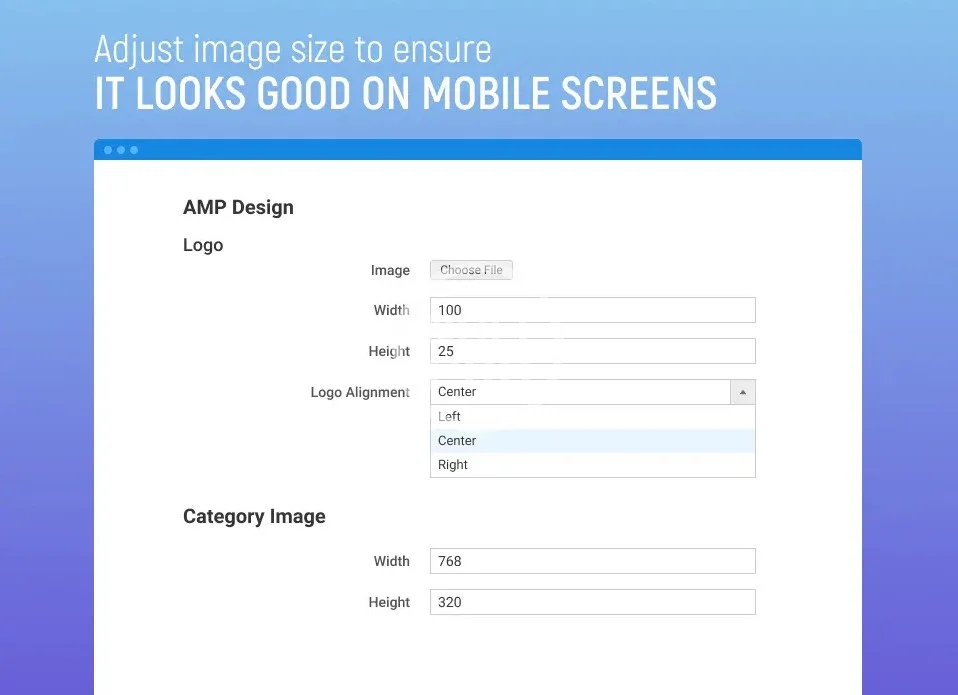Image resolution: width=958 pixels, height=695 pixels.
Task: Click the AMP Design heading
Action: coord(238,208)
